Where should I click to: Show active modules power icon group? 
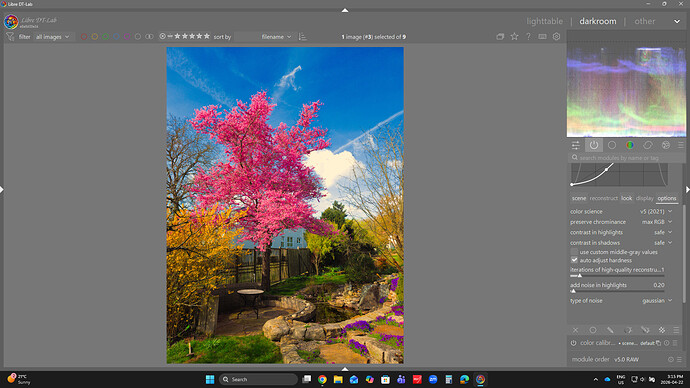[x=594, y=145]
